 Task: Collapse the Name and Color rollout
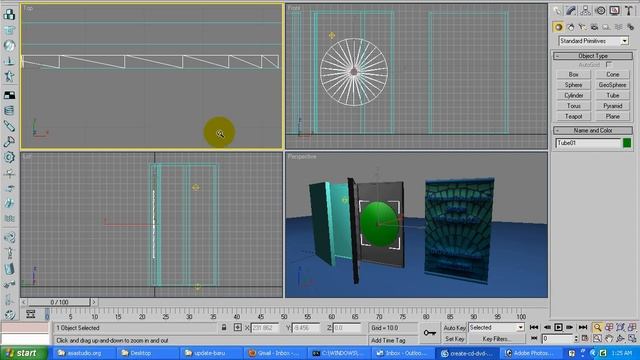point(593,131)
